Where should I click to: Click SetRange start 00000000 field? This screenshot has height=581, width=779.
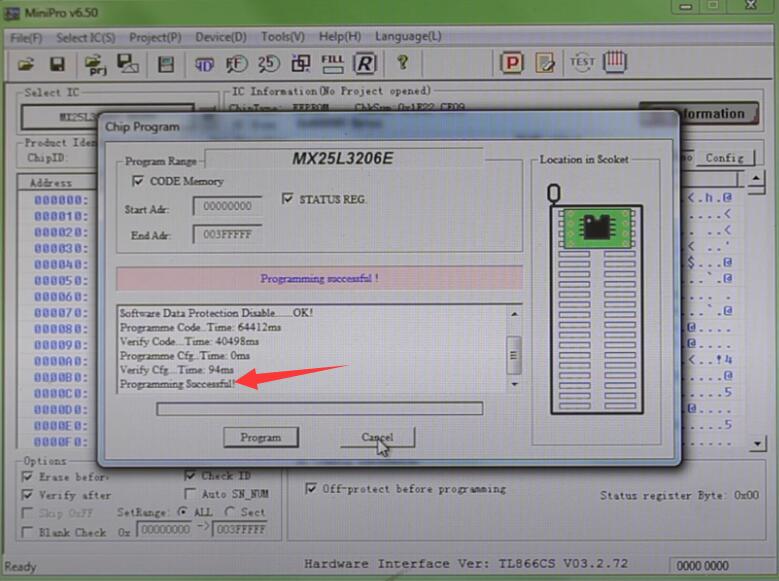(164, 529)
